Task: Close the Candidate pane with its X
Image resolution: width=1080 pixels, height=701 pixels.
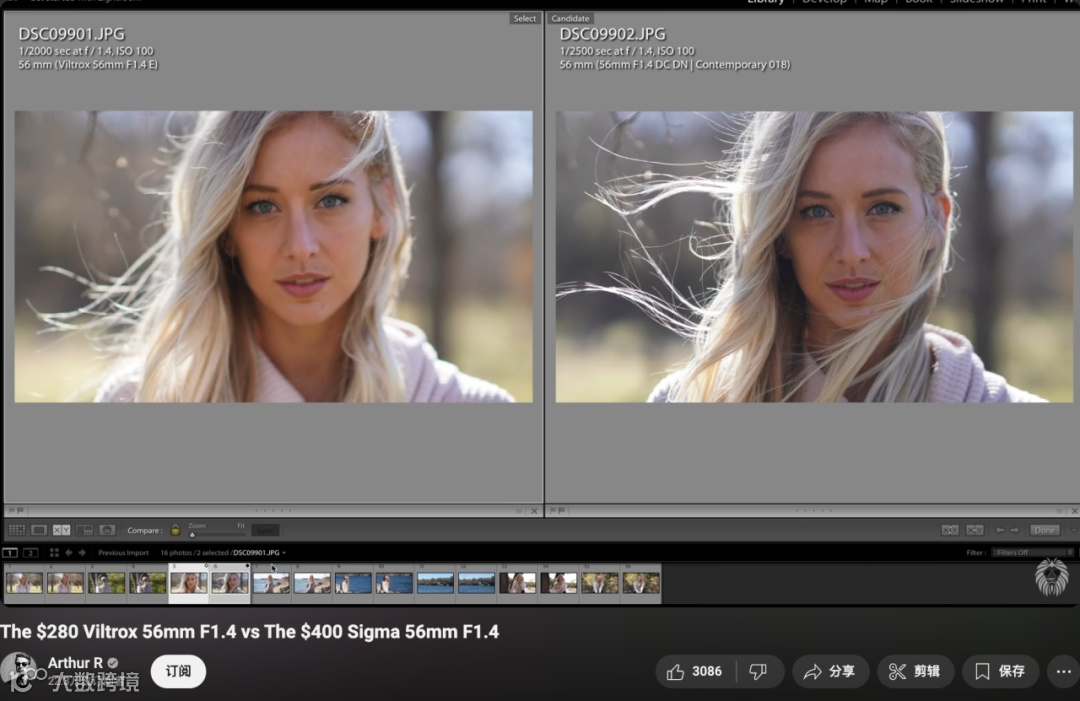Action: [1074, 511]
